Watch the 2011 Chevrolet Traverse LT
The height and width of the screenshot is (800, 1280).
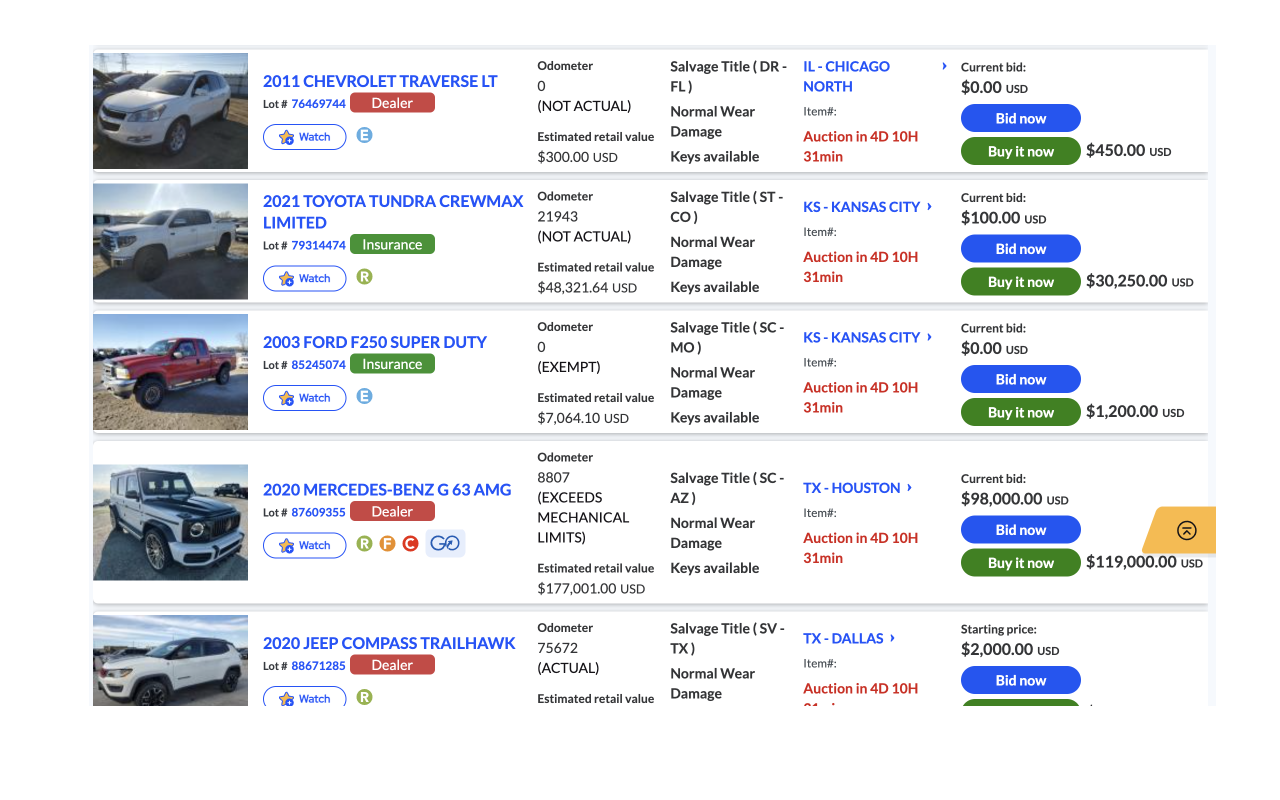[305, 137]
